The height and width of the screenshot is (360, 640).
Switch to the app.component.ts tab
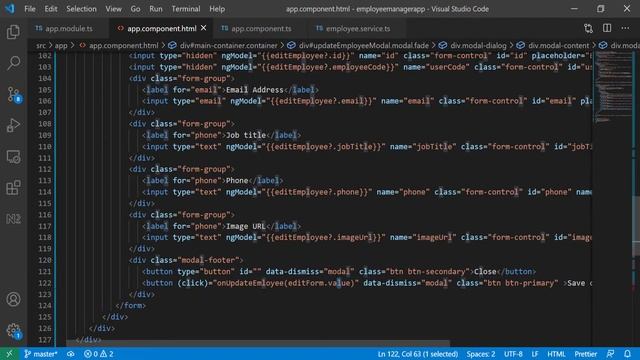click(x=261, y=28)
